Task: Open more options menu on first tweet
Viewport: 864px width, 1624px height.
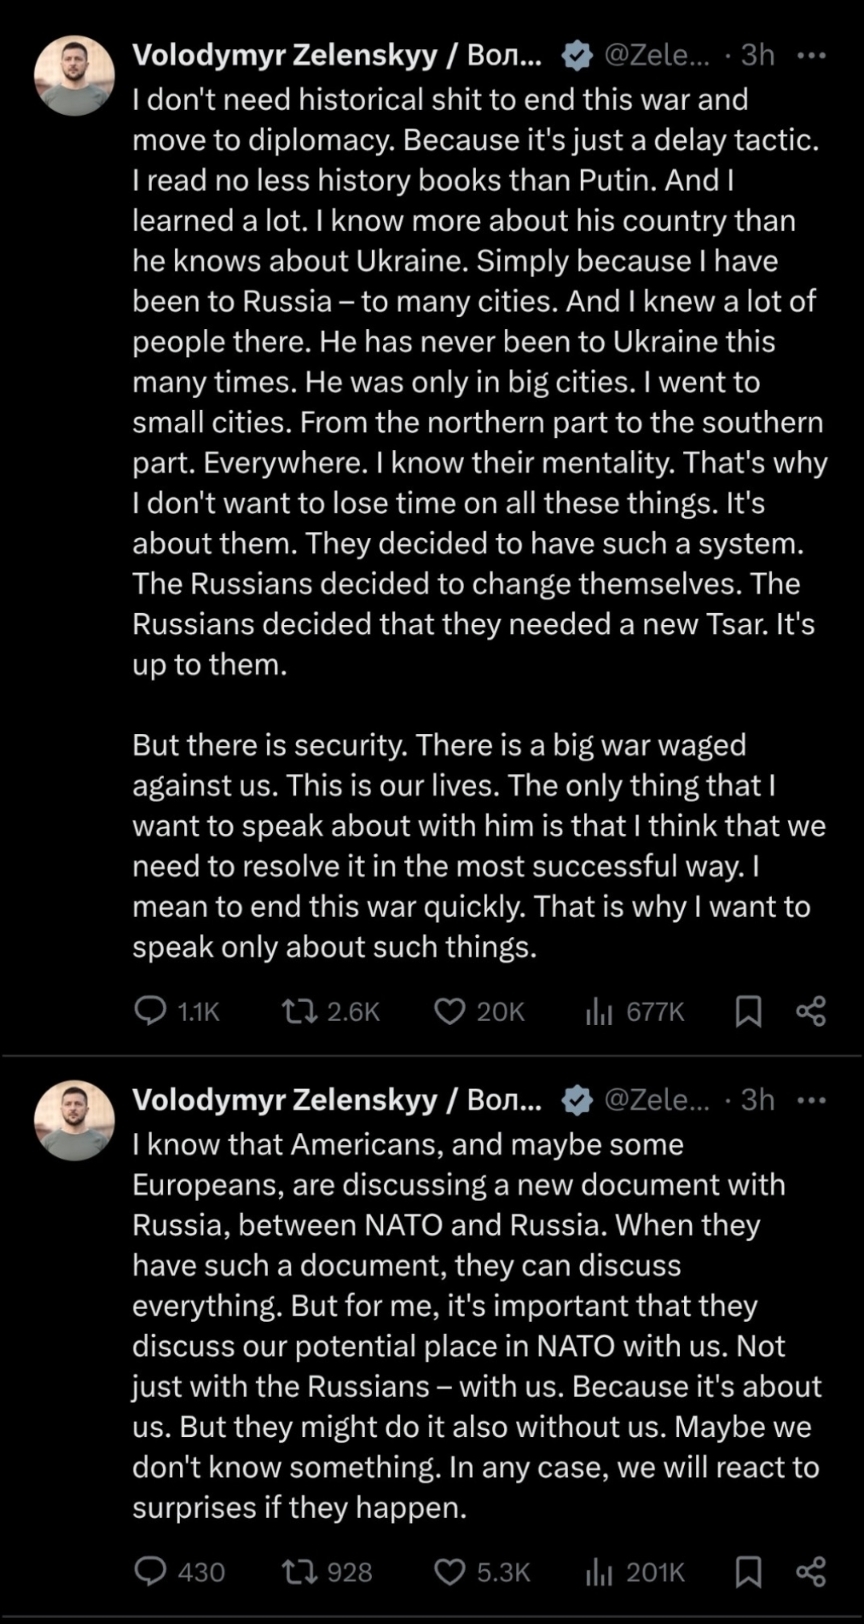Action: (x=811, y=55)
